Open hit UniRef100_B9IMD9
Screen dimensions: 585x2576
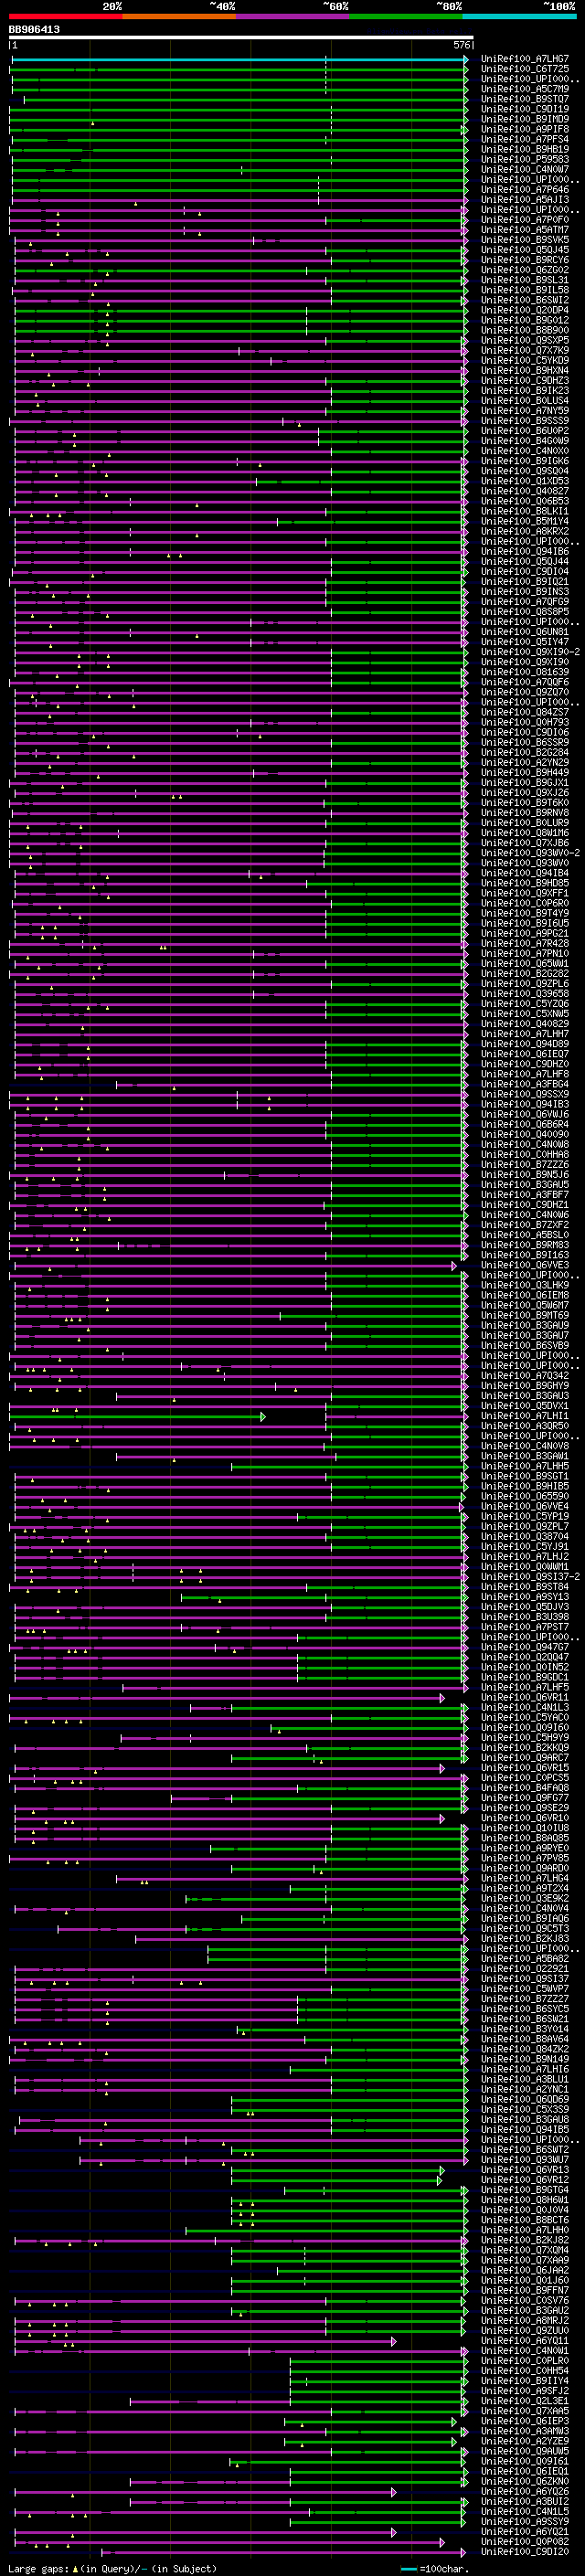click(x=524, y=119)
